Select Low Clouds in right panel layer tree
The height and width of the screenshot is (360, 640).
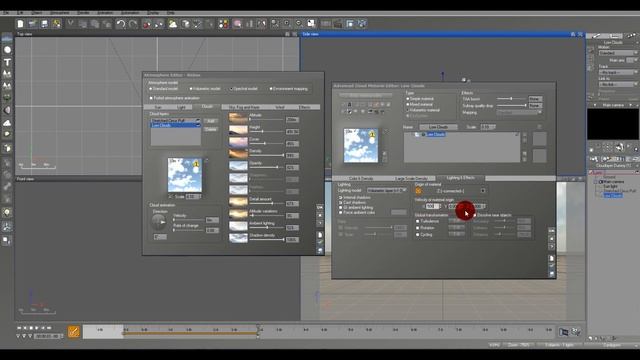tap(613, 196)
